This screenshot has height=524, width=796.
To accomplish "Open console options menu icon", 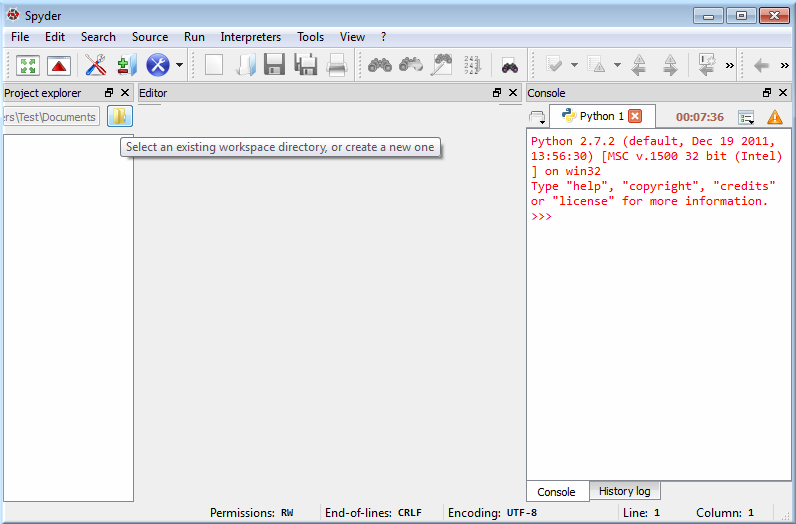I will [x=746, y=117].
